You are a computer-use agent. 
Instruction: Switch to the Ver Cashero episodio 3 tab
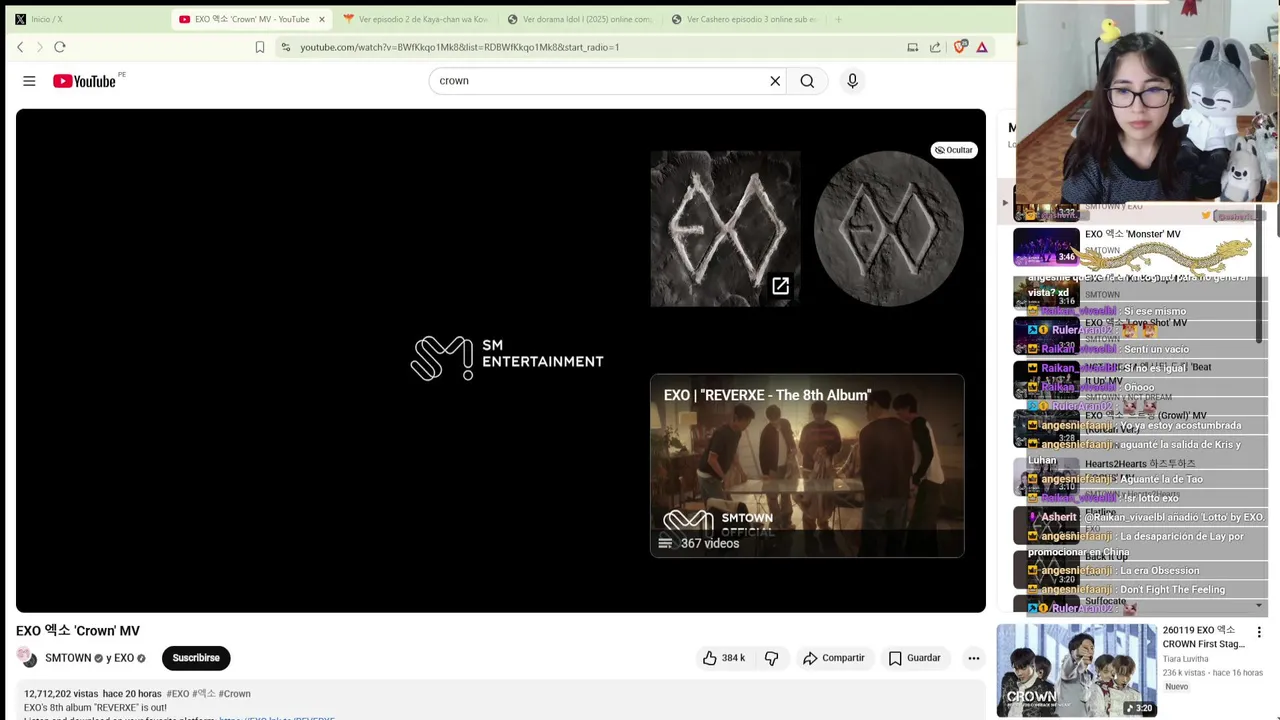click(744, 19)
